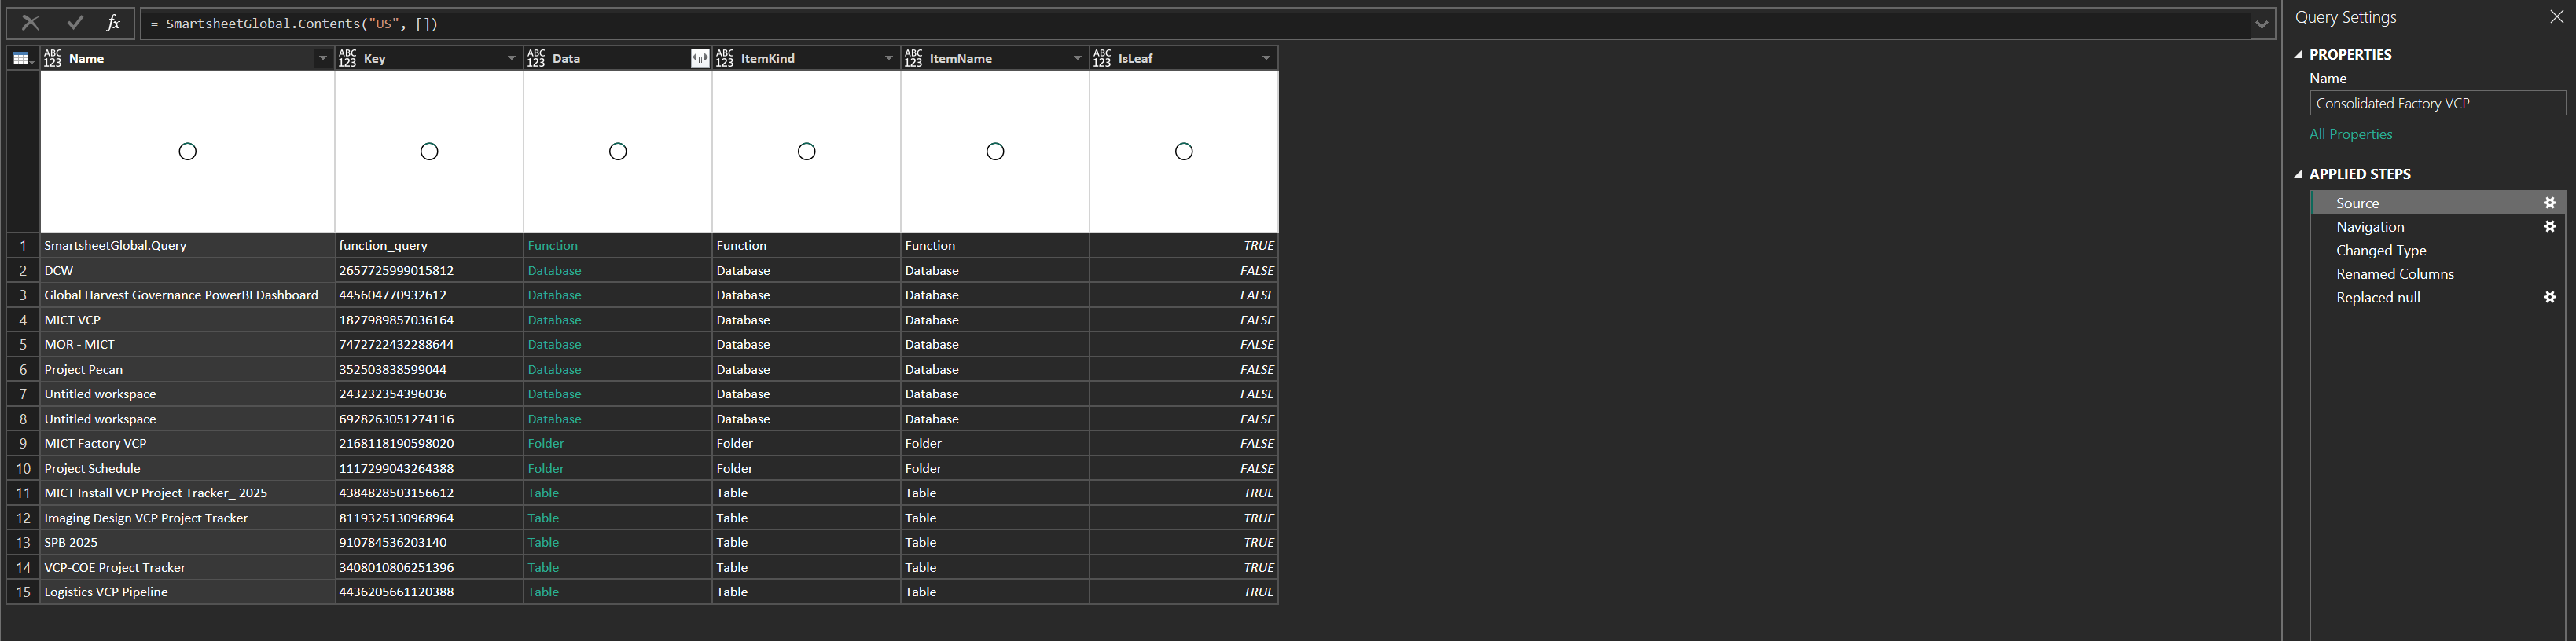Change data type icon of ItemKind column
This screenshot has width=2576, height=641.
[725, 59]
